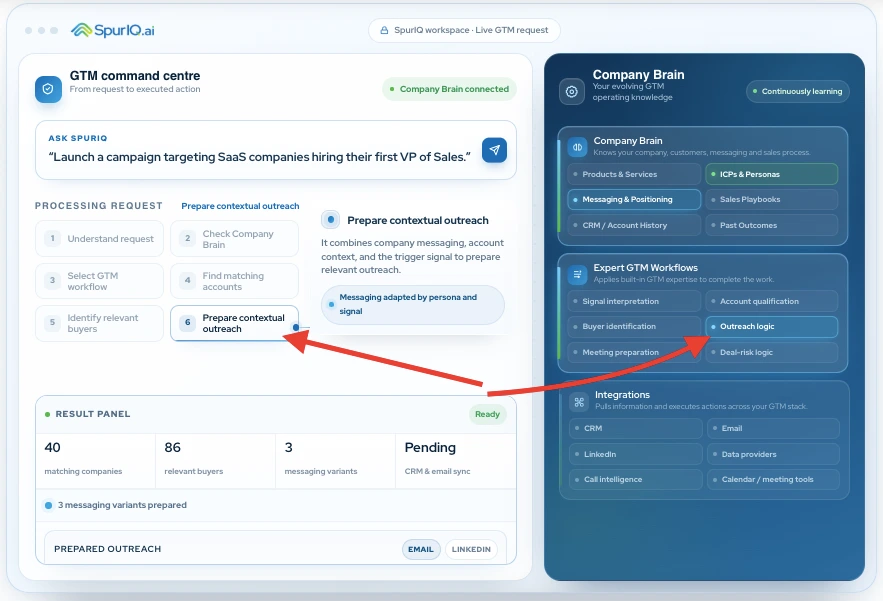Select Sales Playbooks chip
Screen dimensions: 883x601
(771, 199)
